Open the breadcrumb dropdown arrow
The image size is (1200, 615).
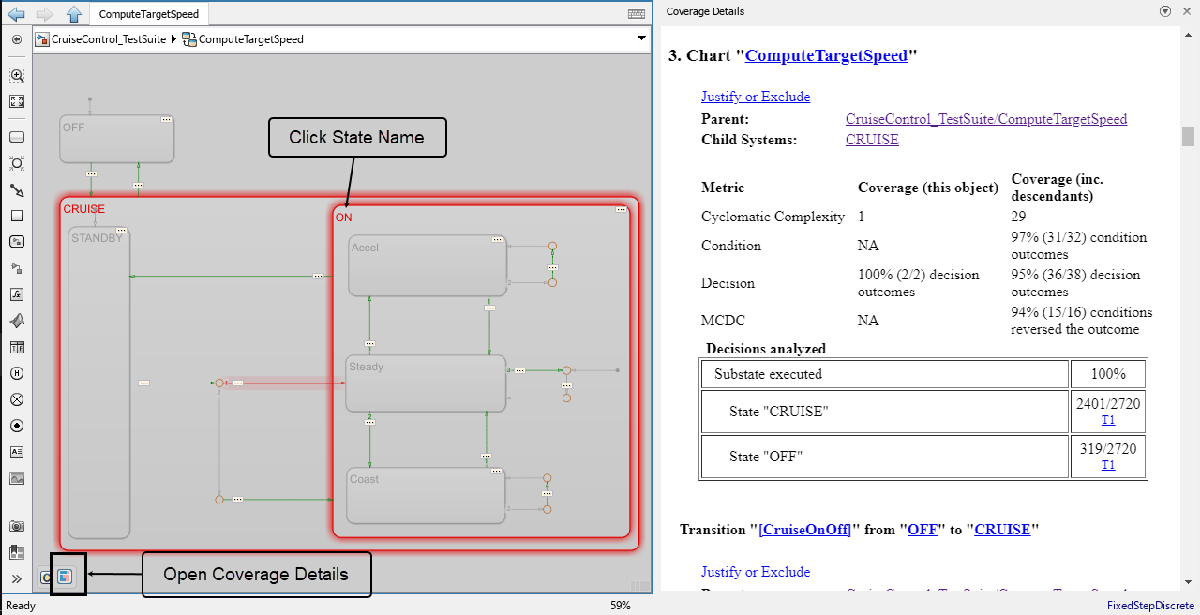coord(642,39)
